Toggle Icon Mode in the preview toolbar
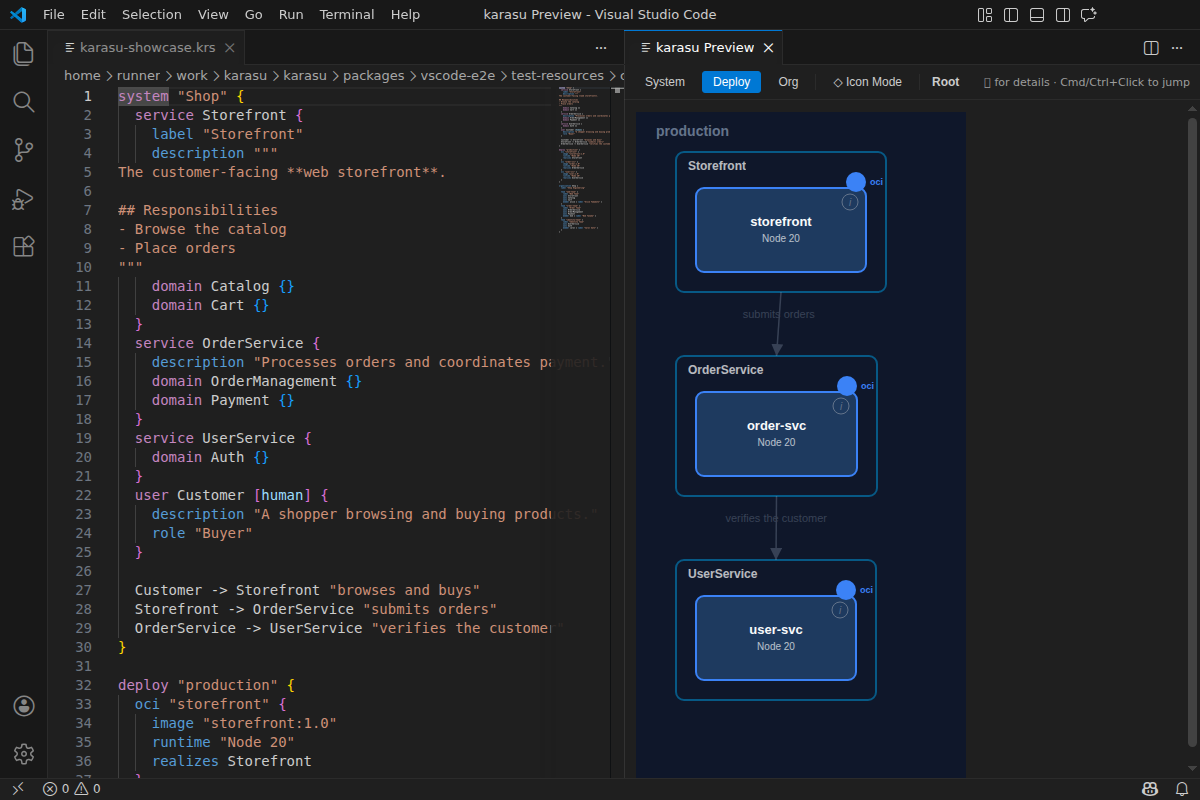The image size is (1200, 800). [867, 82]
